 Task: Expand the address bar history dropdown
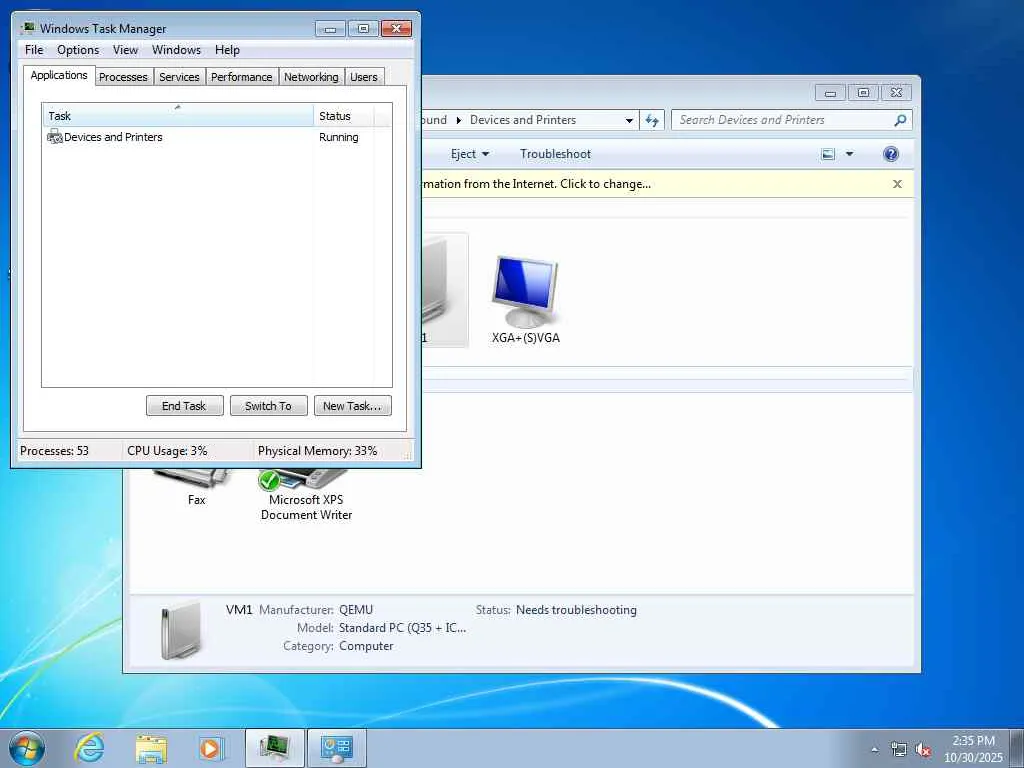(x=628, y=120)
